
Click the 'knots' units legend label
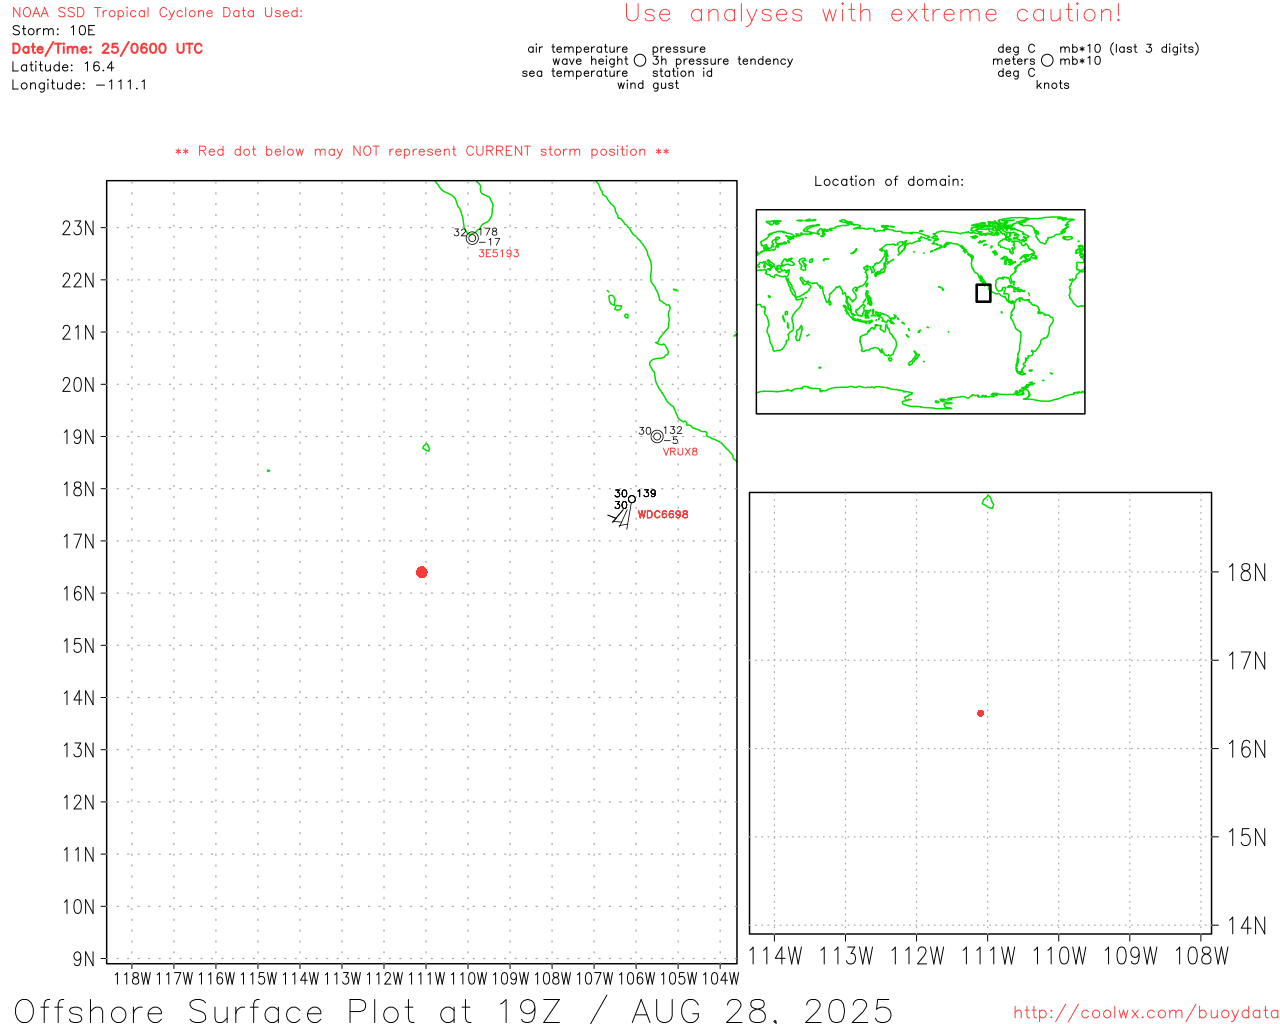coord(1053,85)
